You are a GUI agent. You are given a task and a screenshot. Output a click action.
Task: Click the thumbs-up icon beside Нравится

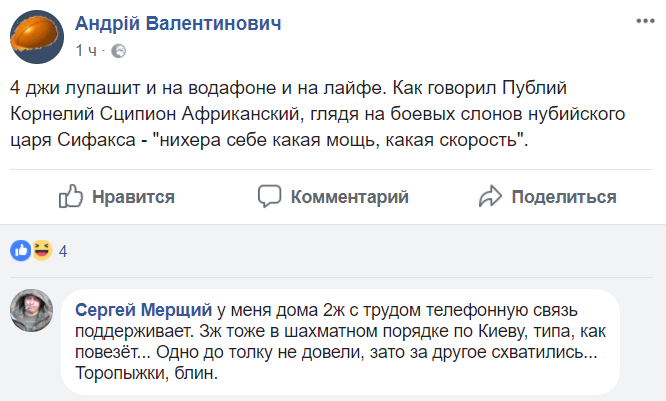(72, 195)
